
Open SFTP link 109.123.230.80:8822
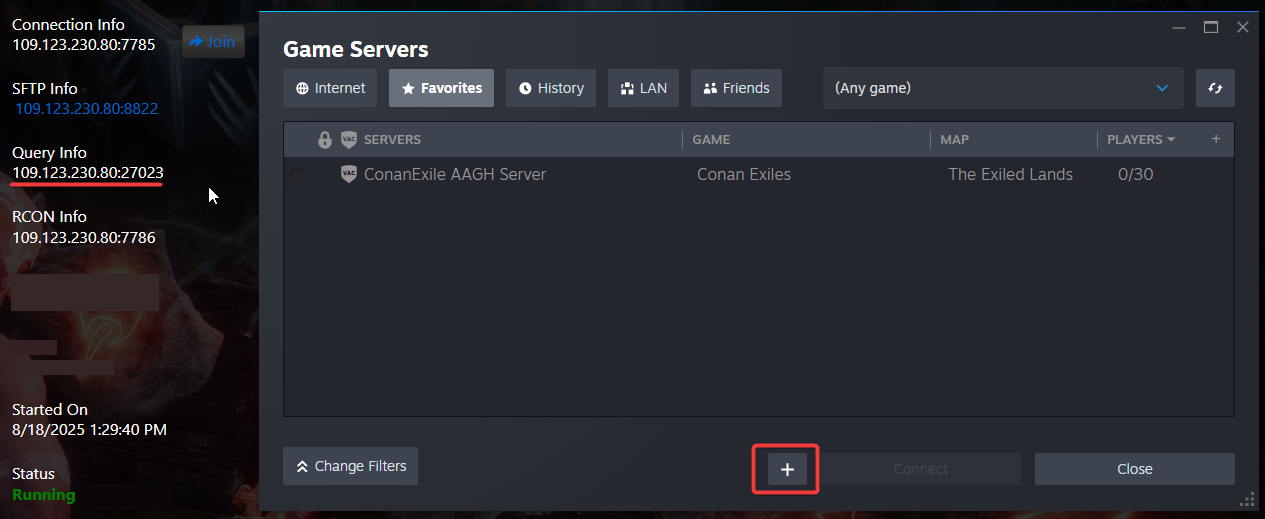point(87,108)
